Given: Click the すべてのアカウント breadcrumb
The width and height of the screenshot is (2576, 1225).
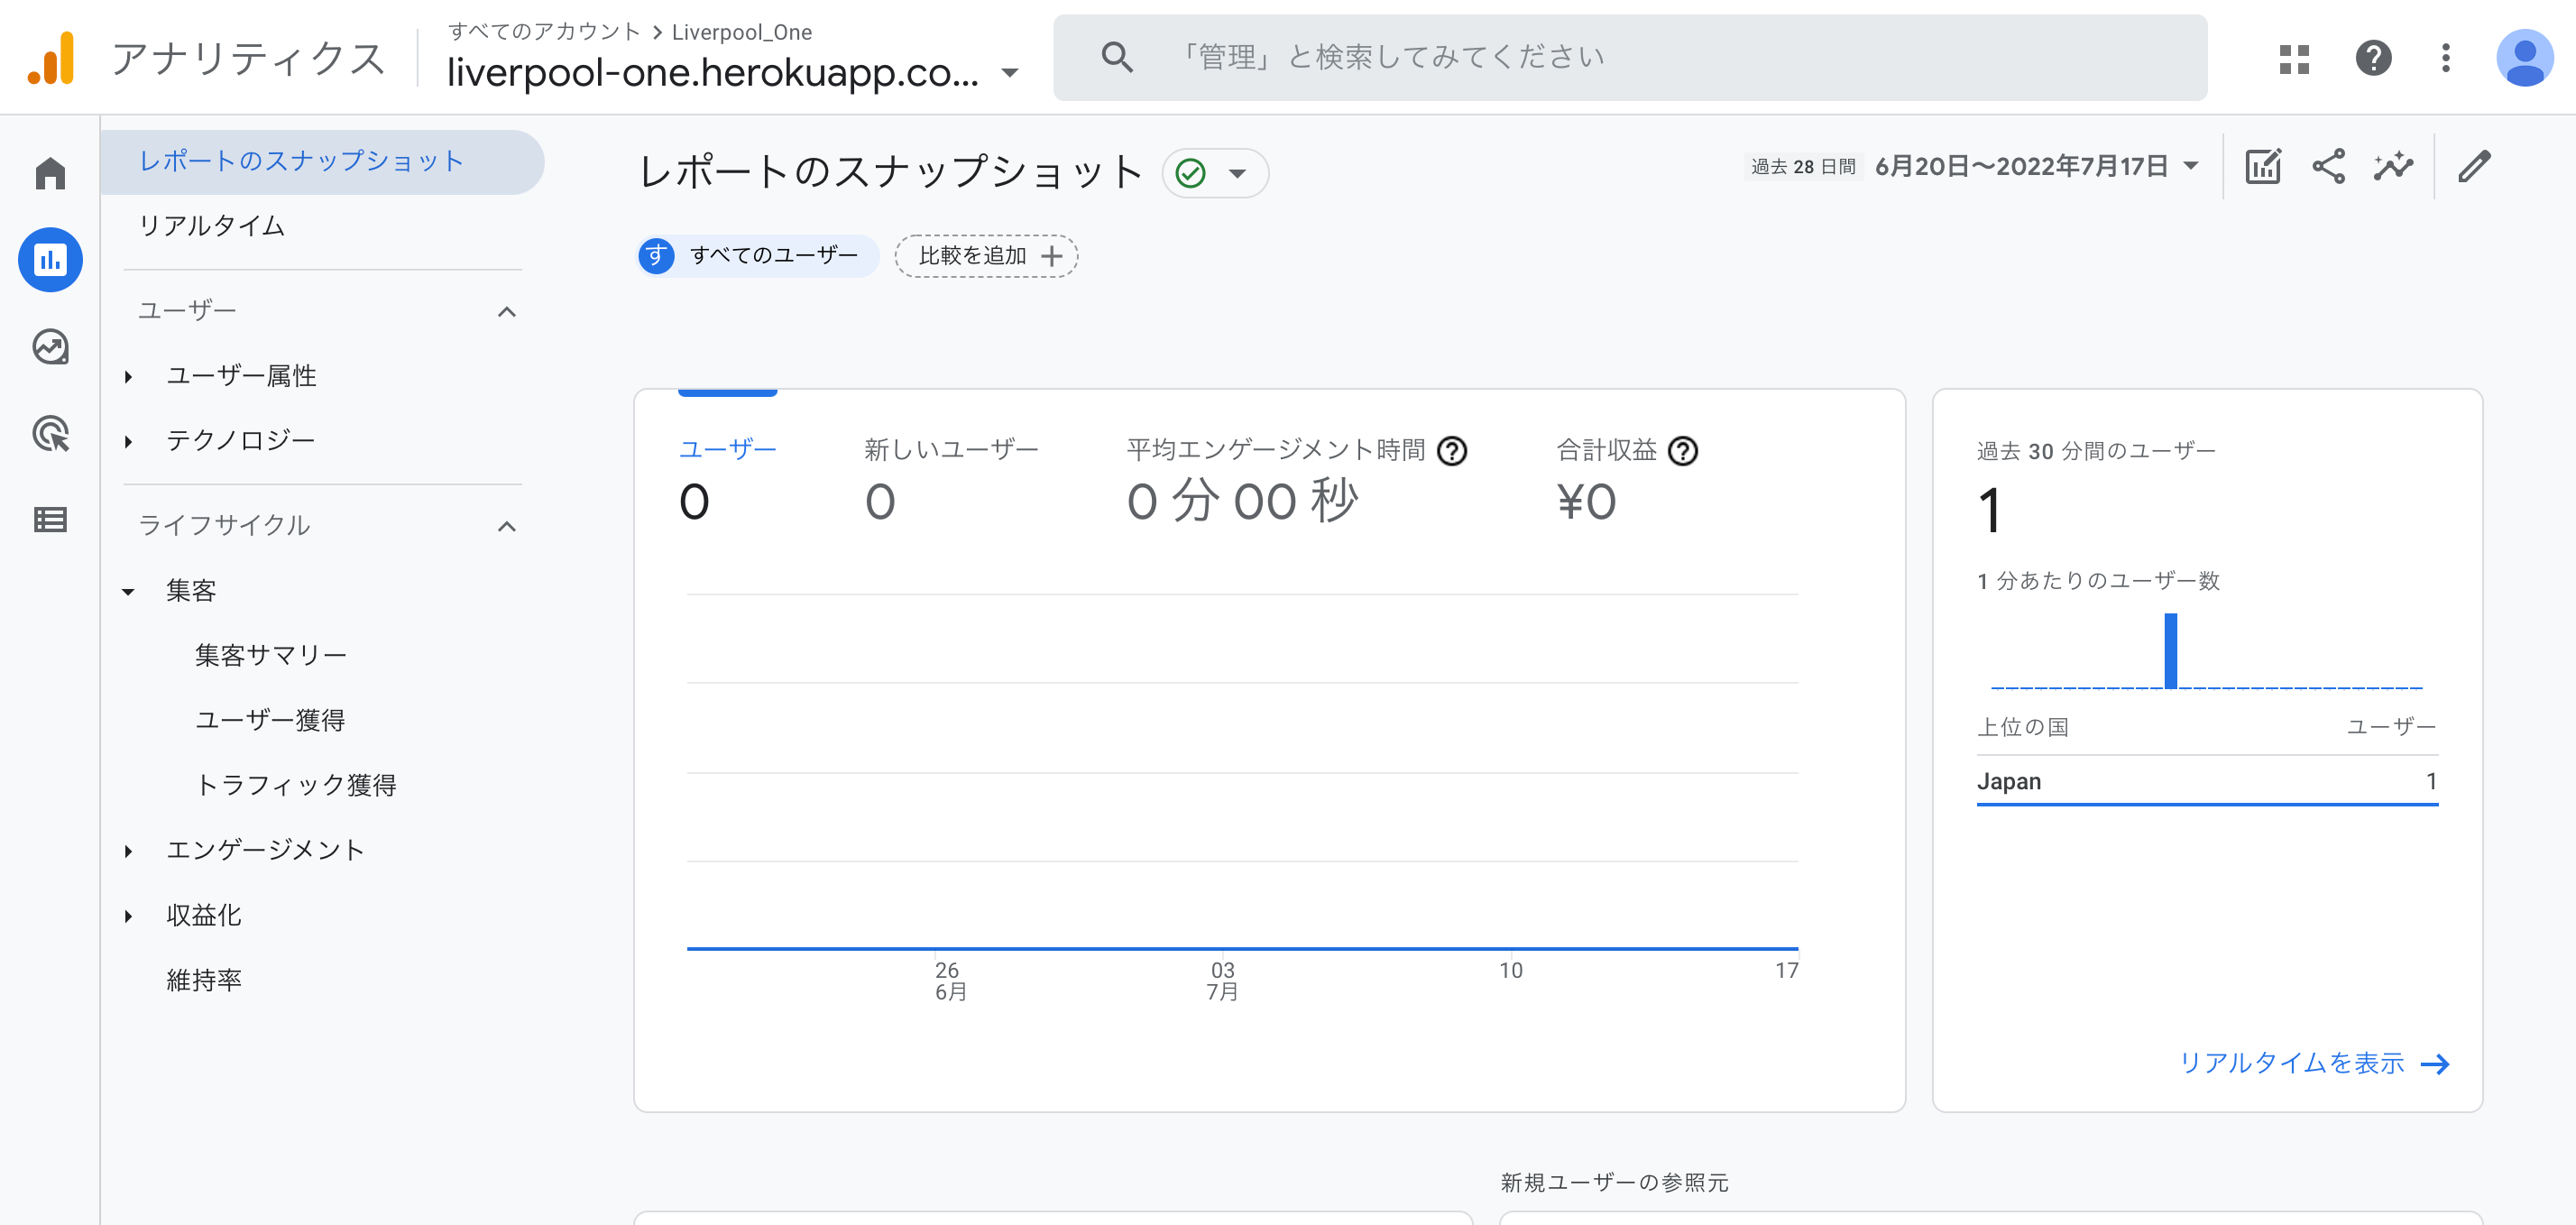Looking at the screenshot, I should point(544,32).
